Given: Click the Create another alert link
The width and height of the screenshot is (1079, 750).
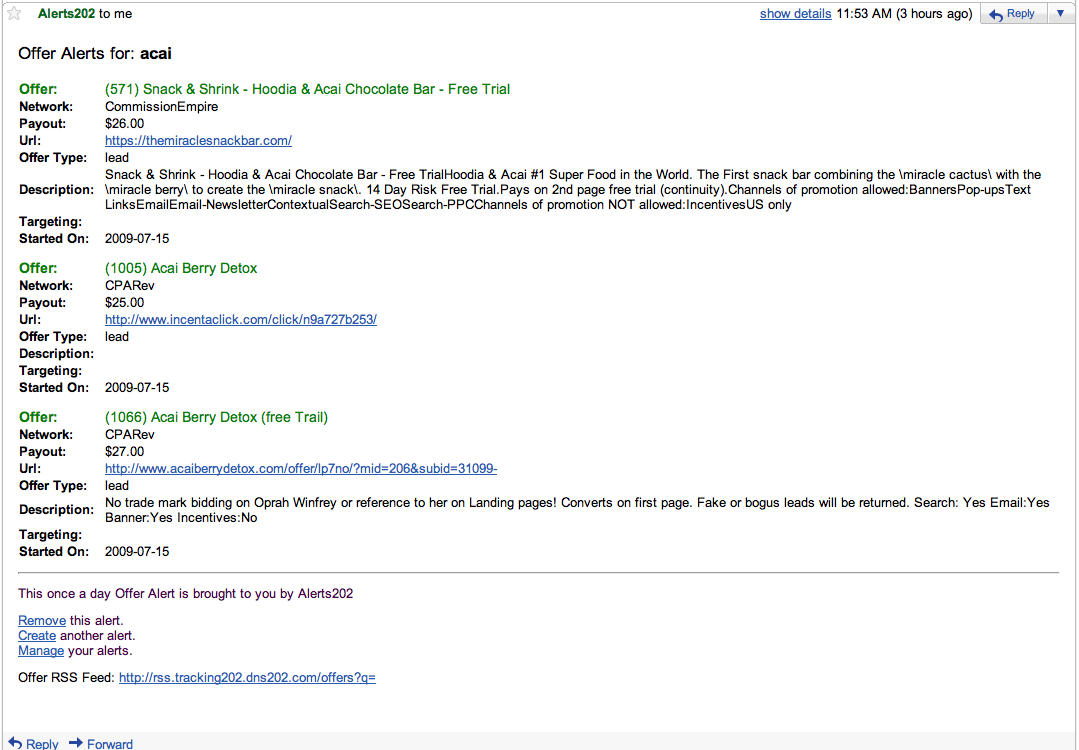Looking at the screenshot, I should [x=37, y=636].
